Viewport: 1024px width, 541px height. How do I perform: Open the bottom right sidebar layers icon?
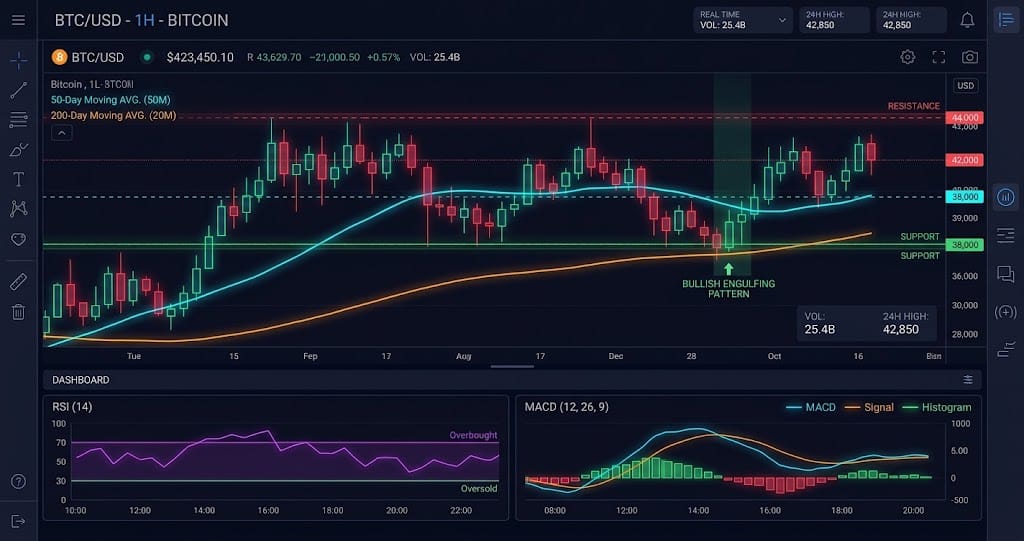pyautogui.click(x=1006, y=350)
